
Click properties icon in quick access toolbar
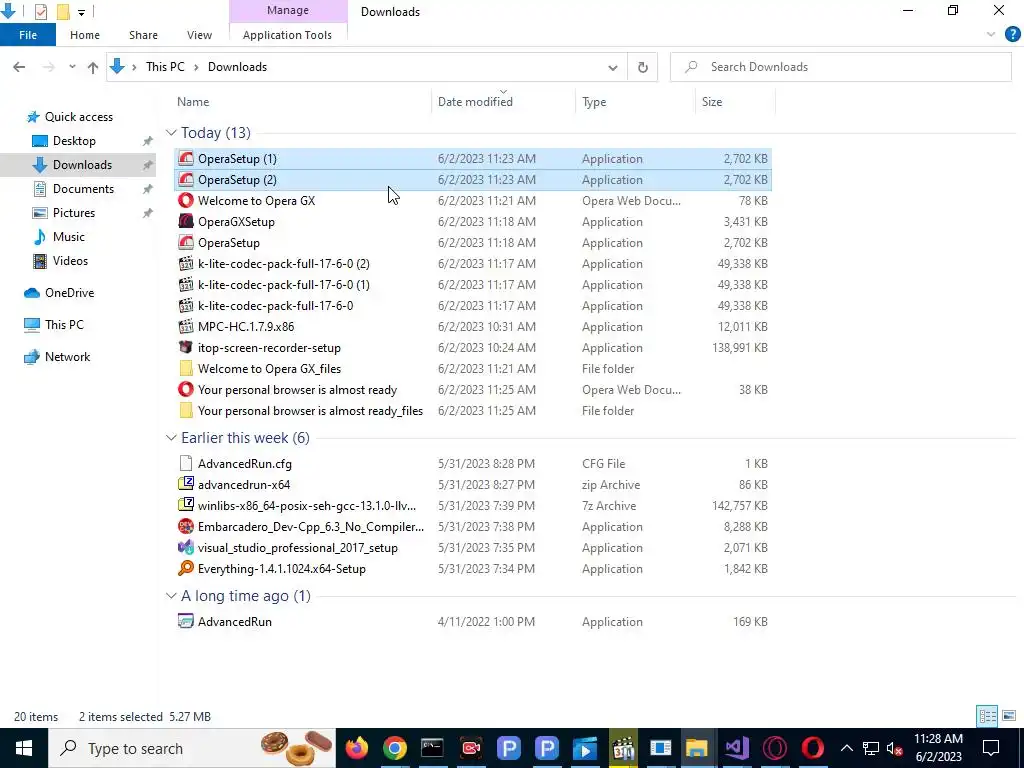pos(40,11)
